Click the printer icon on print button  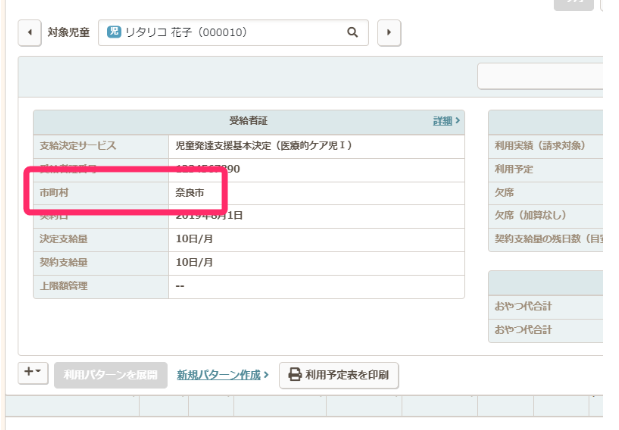(295, 375)
